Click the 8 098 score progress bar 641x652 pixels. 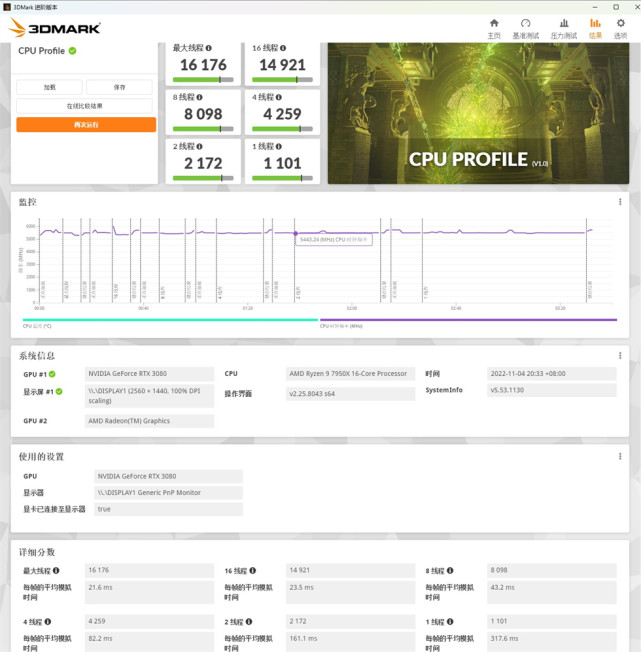coord(203,129)
